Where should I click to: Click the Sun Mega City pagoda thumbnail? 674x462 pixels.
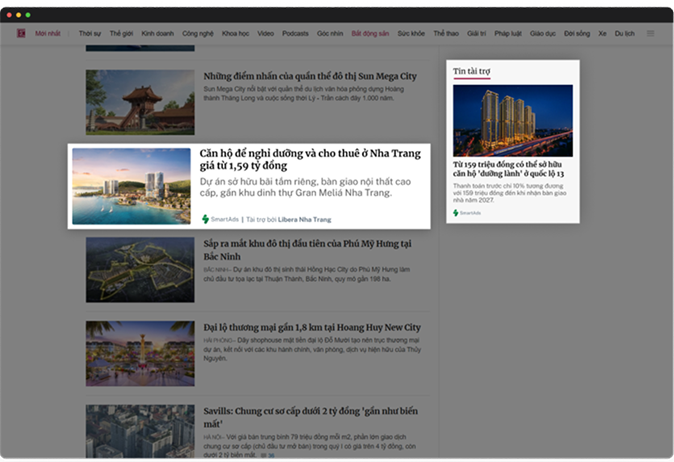coord(140,102)
